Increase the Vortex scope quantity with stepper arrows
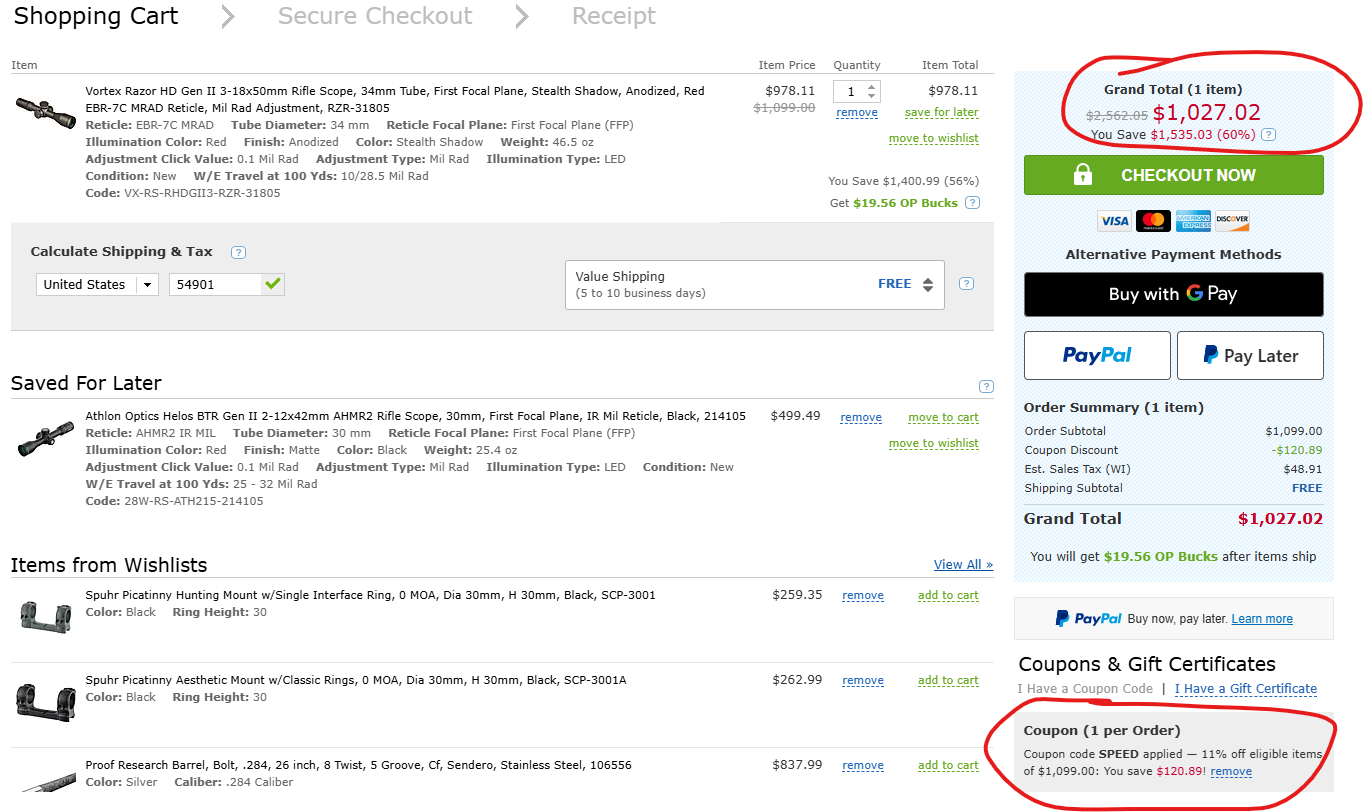The image size is (1366, 812). [x=872, y=87]
